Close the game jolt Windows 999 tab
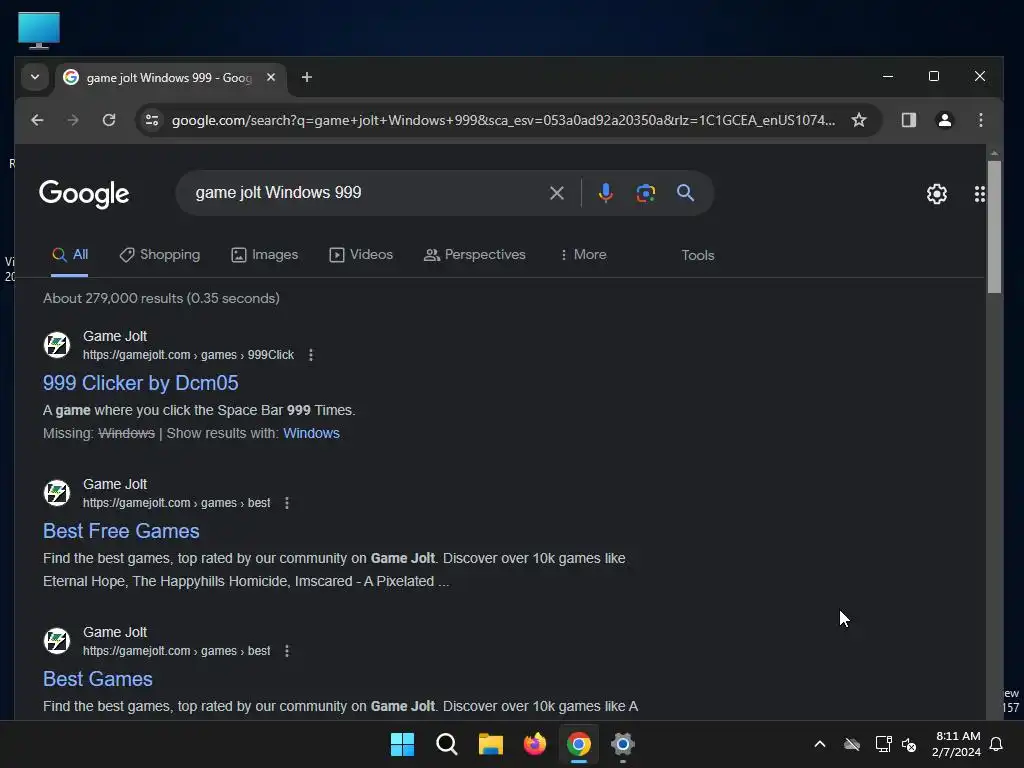Screen dimensions: 1024x768 (x=271, y=77)
